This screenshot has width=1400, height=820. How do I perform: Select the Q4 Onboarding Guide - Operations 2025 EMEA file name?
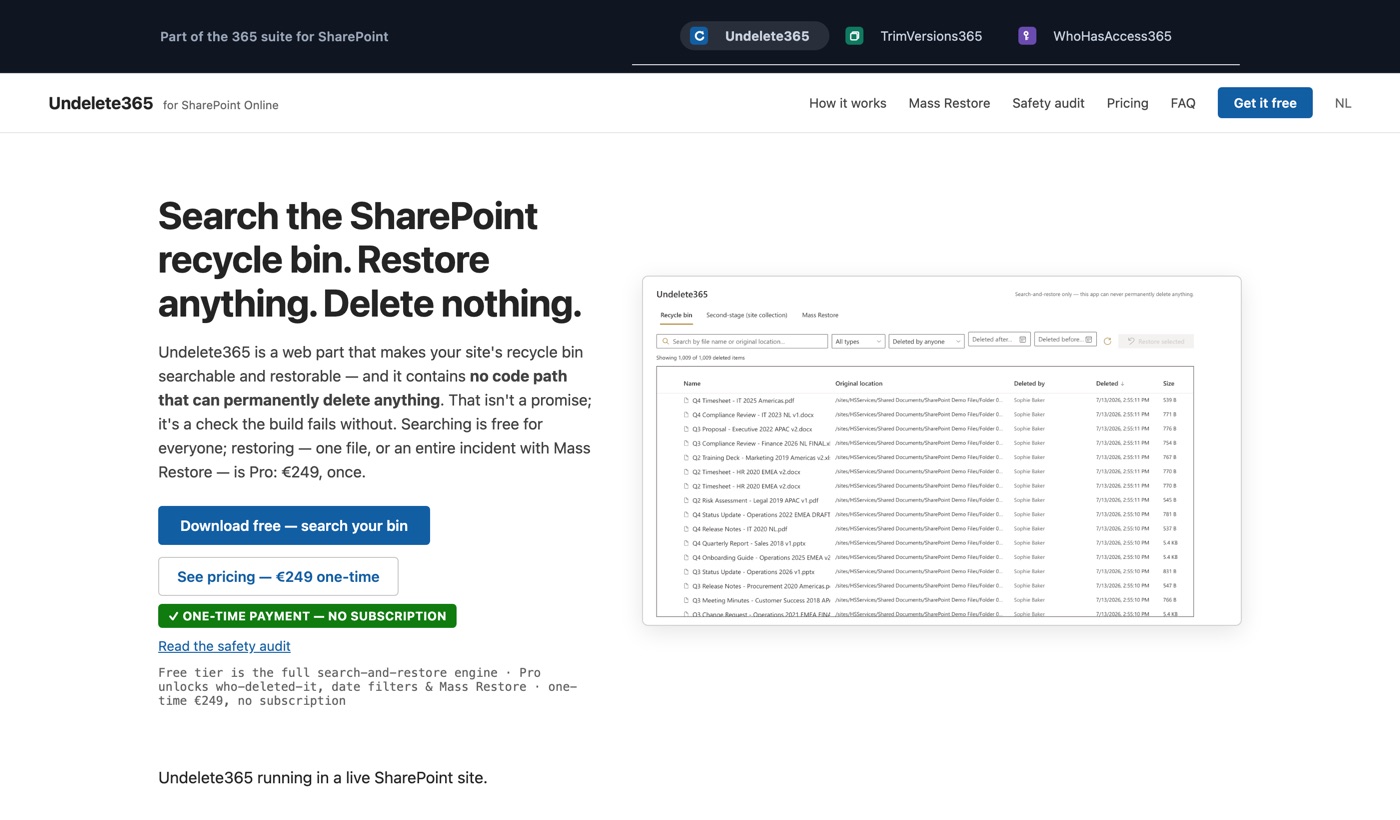tap(761, 558)
